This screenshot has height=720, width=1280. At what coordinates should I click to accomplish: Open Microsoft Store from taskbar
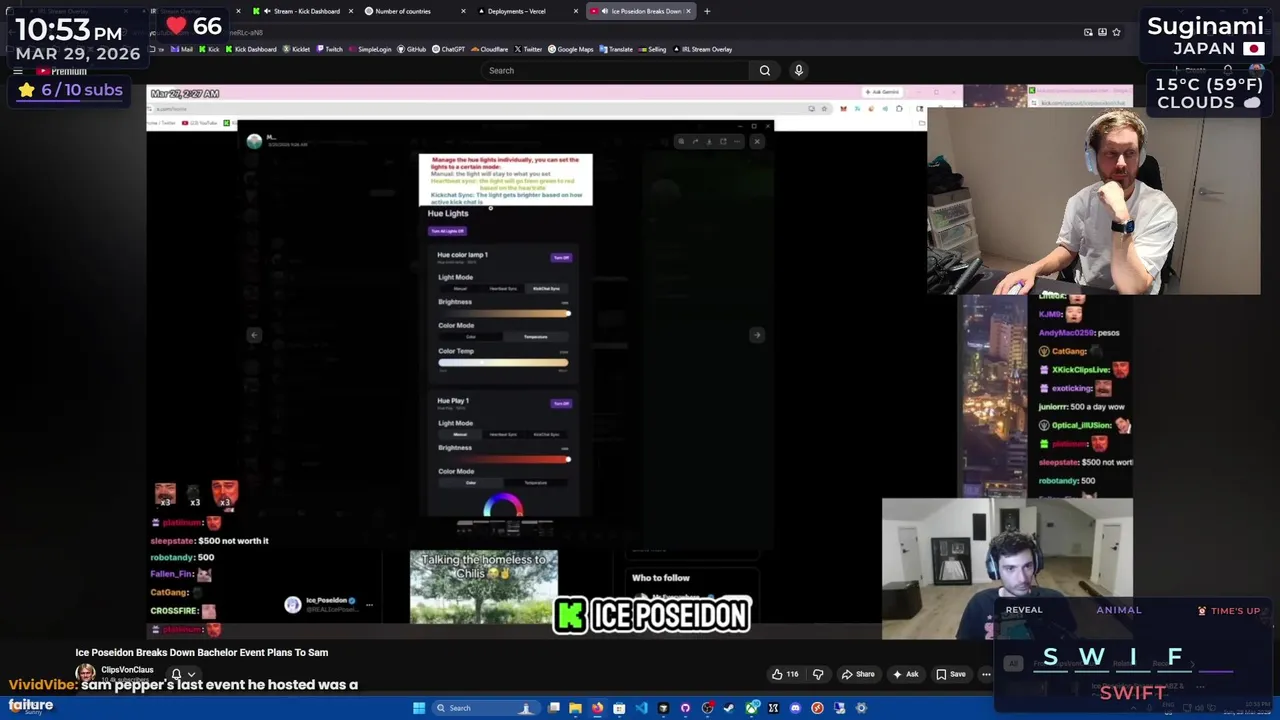click(619, 708)
